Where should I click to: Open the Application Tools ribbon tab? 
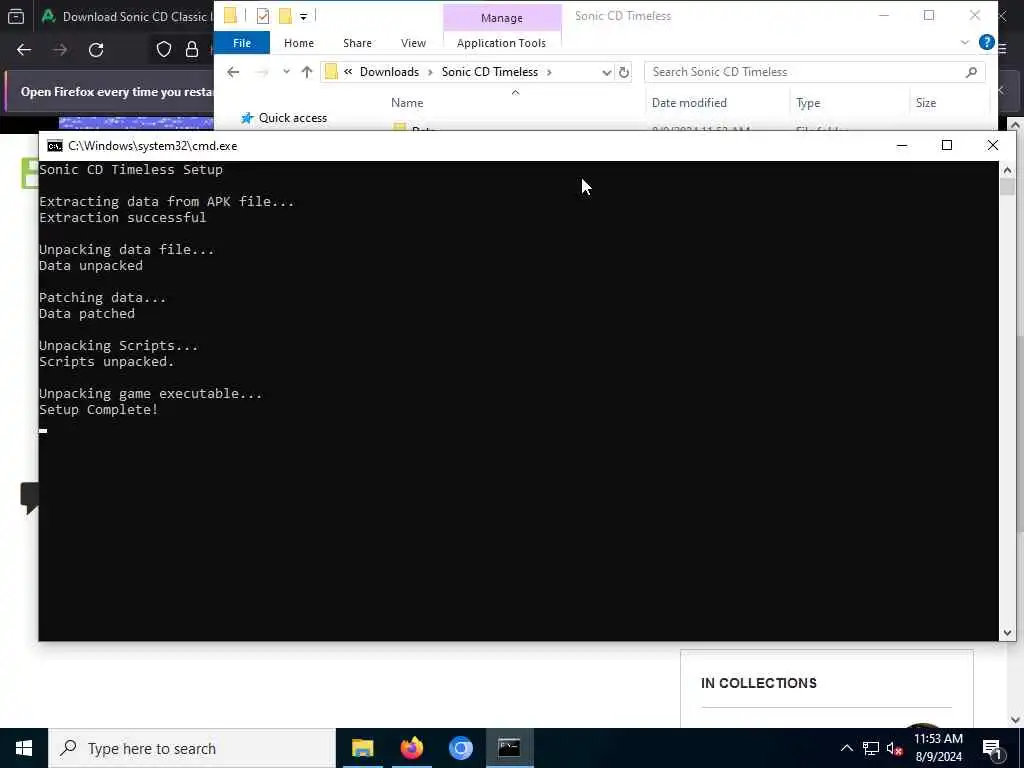click(502, 43)
